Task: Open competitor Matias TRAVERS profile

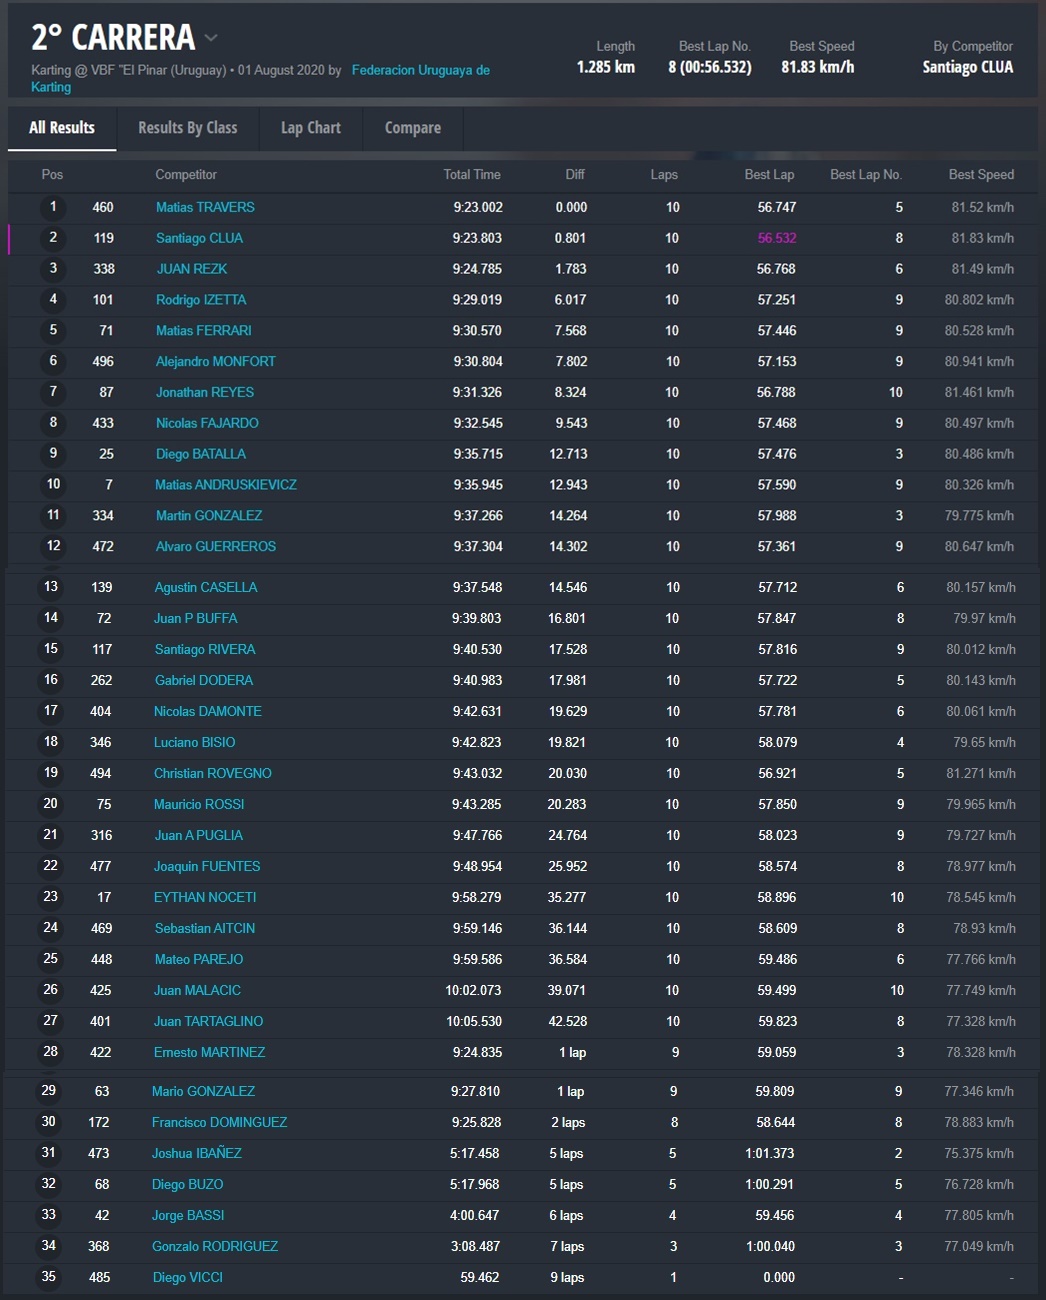Action: click(x=205, y=207)
